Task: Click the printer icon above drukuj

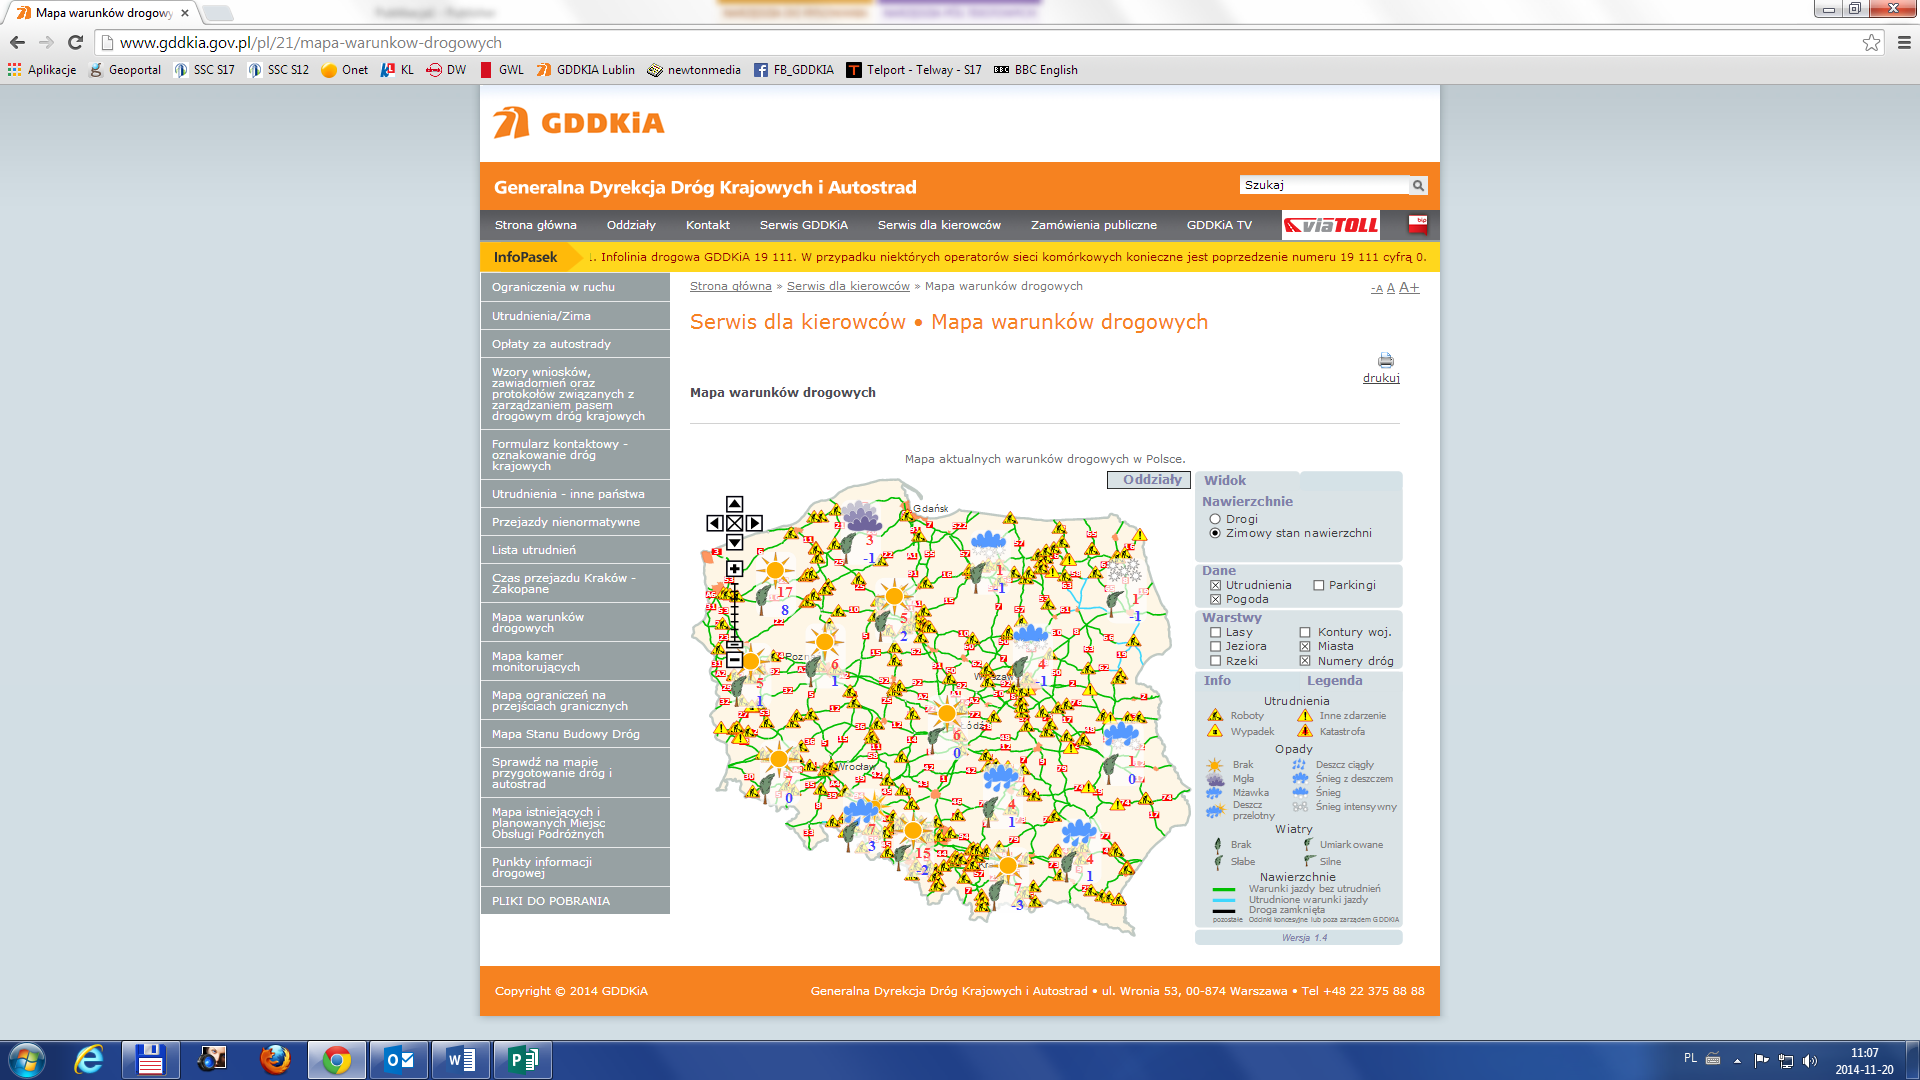Action: point(1385,360)
